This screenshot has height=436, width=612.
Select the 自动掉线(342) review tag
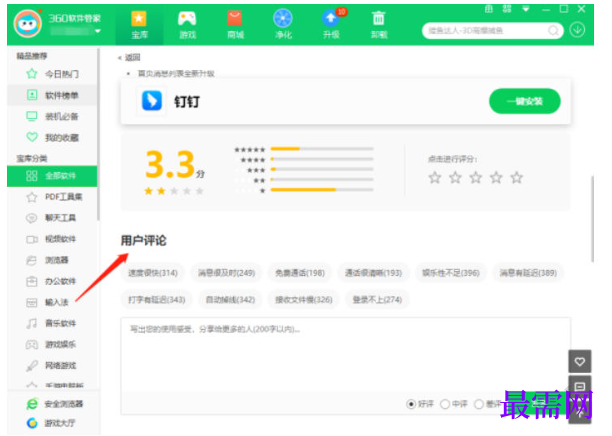230,300
